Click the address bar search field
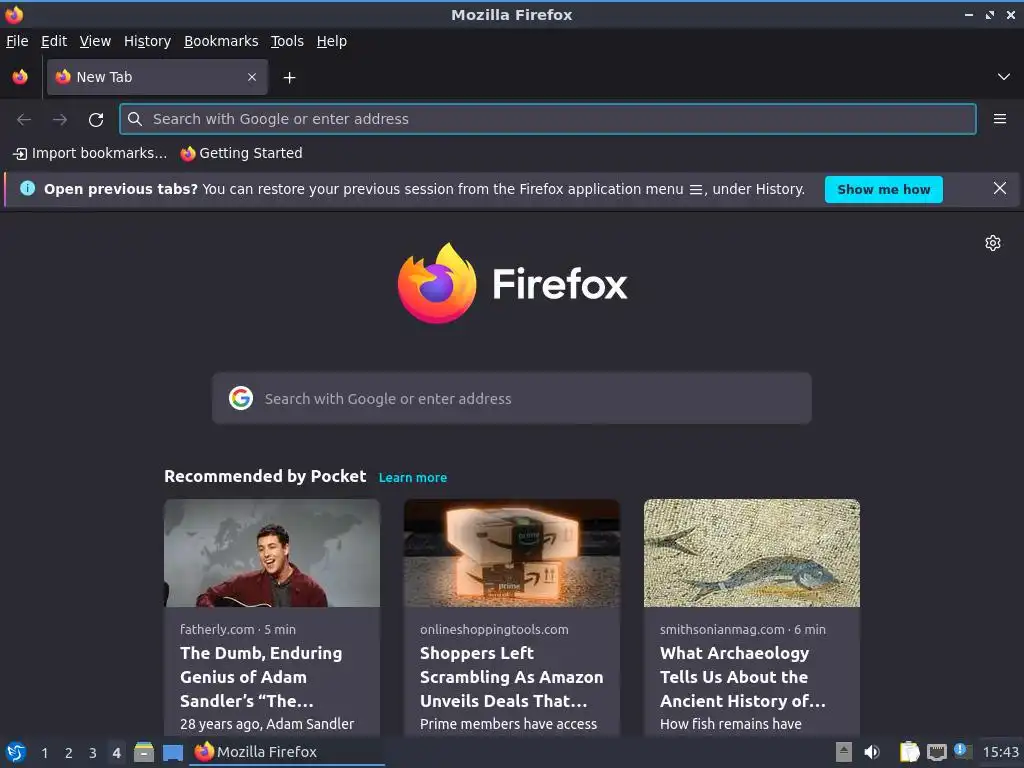 point(547,119)
